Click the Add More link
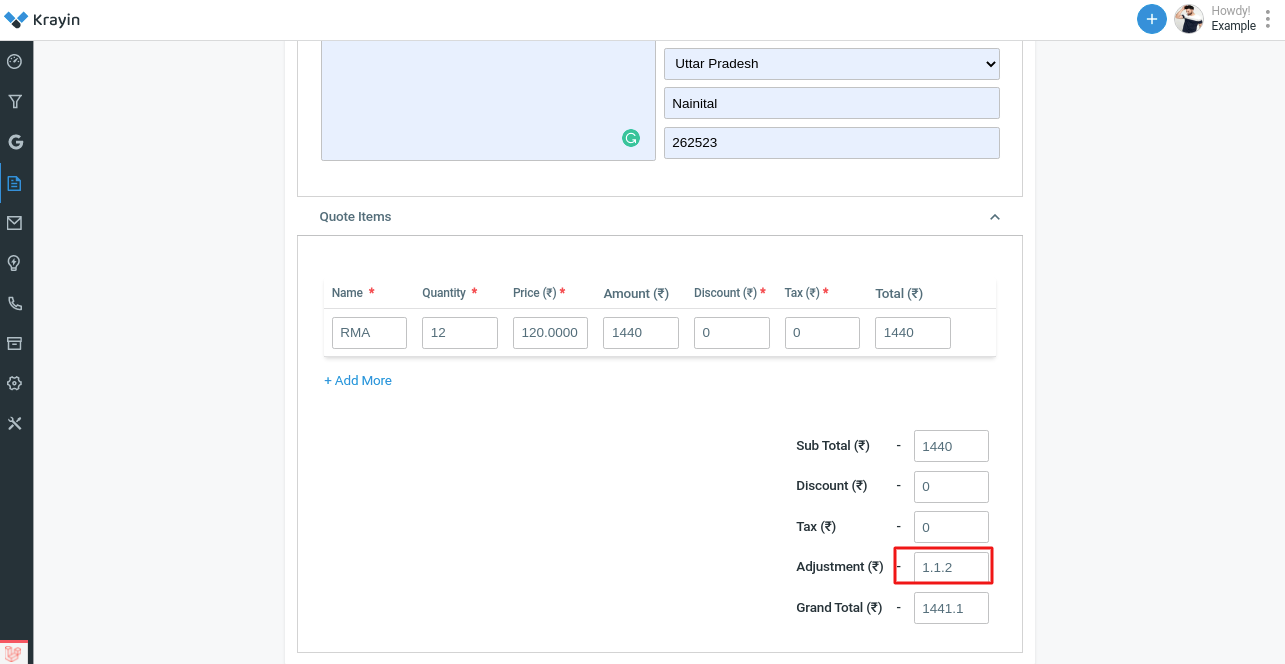This screenshot has height=664, width=1285. 357,380
